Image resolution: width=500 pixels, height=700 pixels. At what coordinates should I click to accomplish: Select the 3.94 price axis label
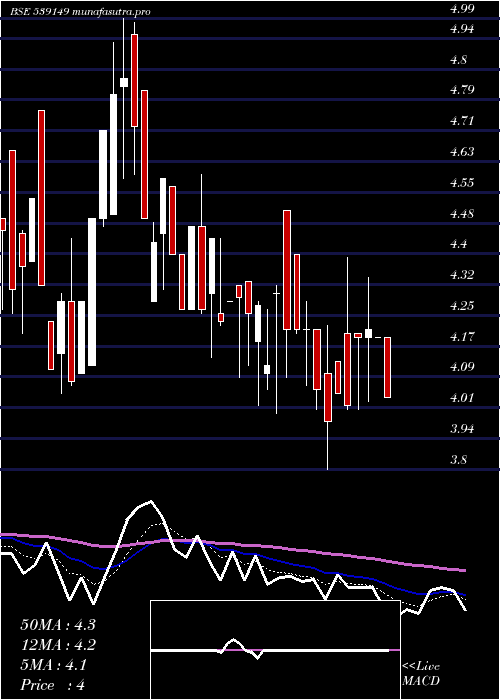(461, 429)
